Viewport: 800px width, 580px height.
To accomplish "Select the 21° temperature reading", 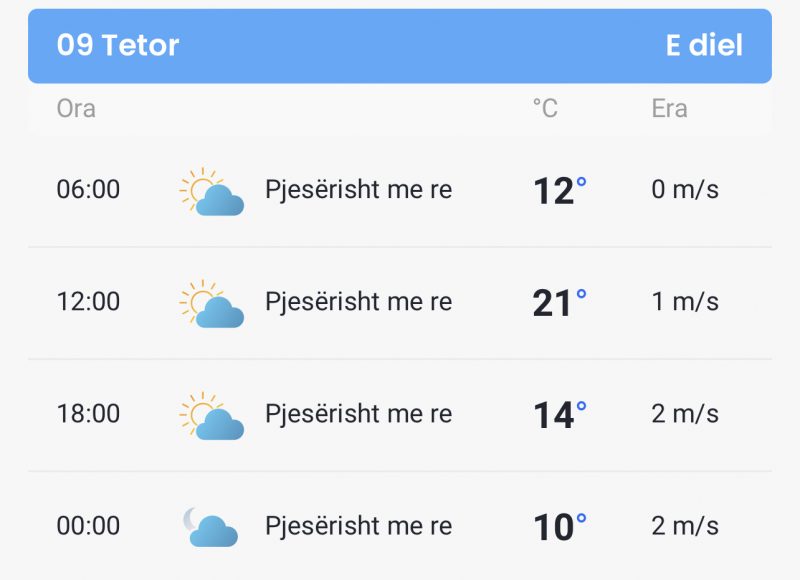I will tap(560, 302).
